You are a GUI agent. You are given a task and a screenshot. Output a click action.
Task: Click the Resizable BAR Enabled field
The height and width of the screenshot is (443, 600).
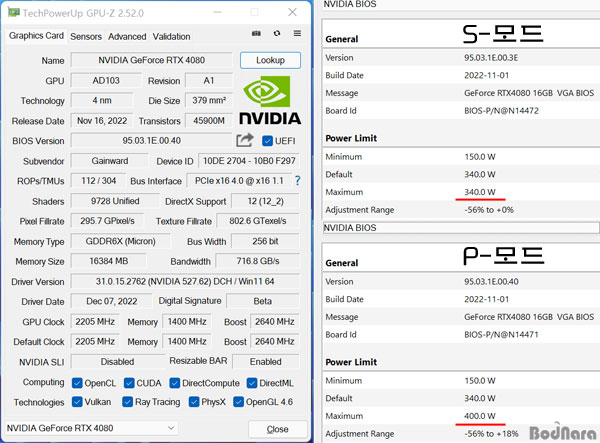coord(266,362)
